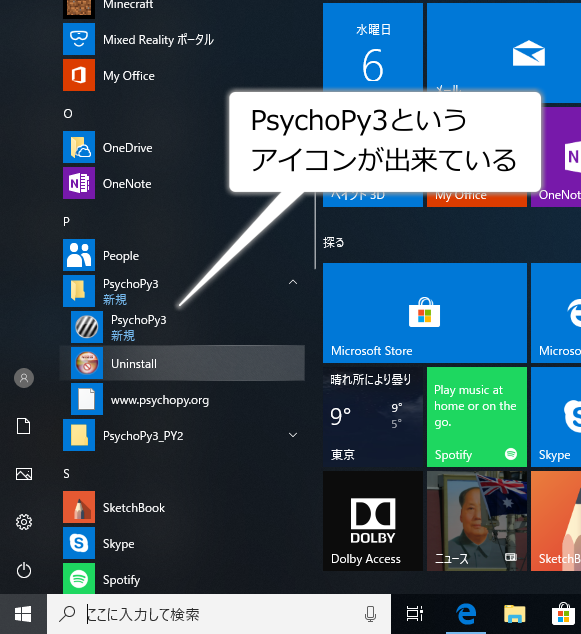The height and width of the screenshot is (634, 581).
Task: Open the Skype tile
Action: 556,417
